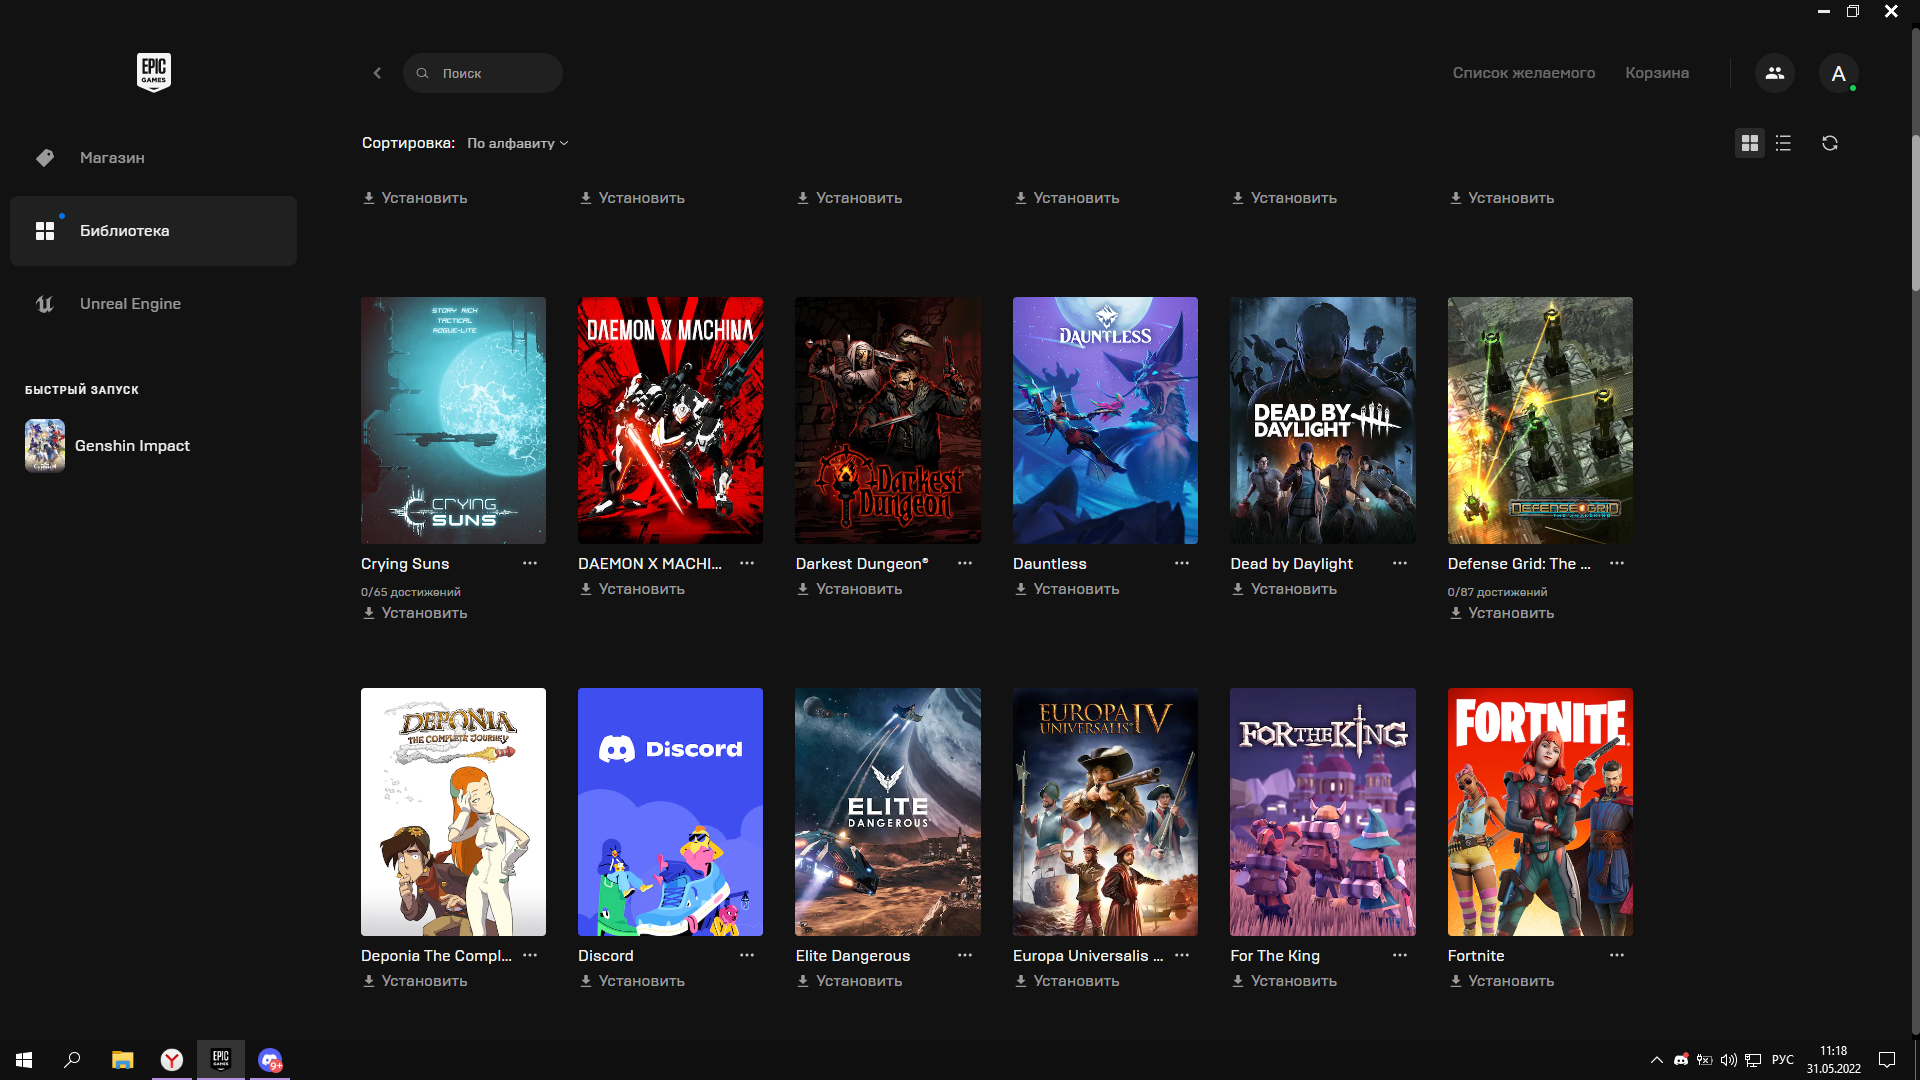Click the Crying Suns cover art
Screen dimensions: 1920x1080
pos(453,420)
